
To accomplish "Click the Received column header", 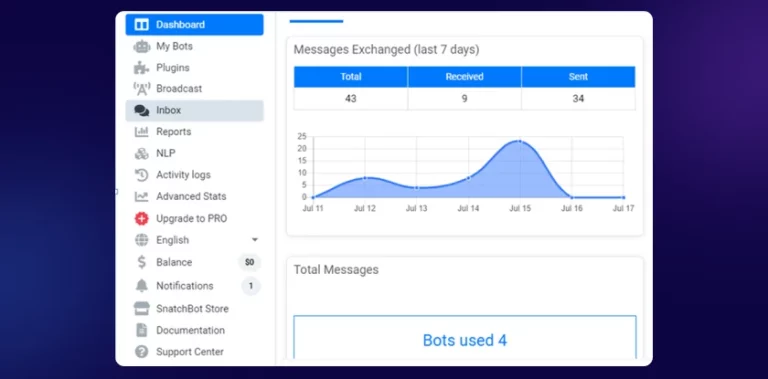I will pyautogui.click(x=464, y=77).
